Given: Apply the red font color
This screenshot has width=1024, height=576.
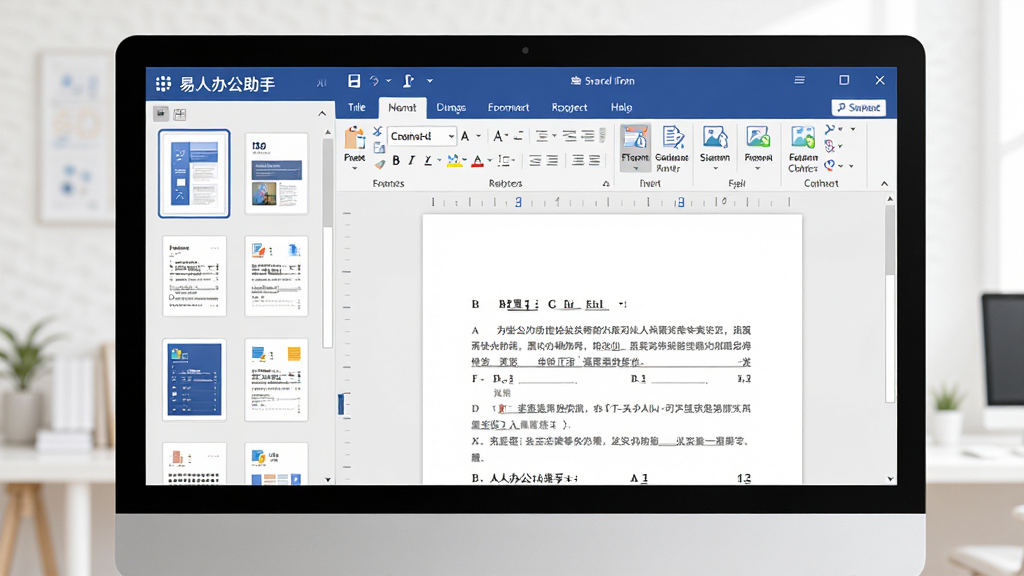Looking at the screenshot, I should (477, 161).
